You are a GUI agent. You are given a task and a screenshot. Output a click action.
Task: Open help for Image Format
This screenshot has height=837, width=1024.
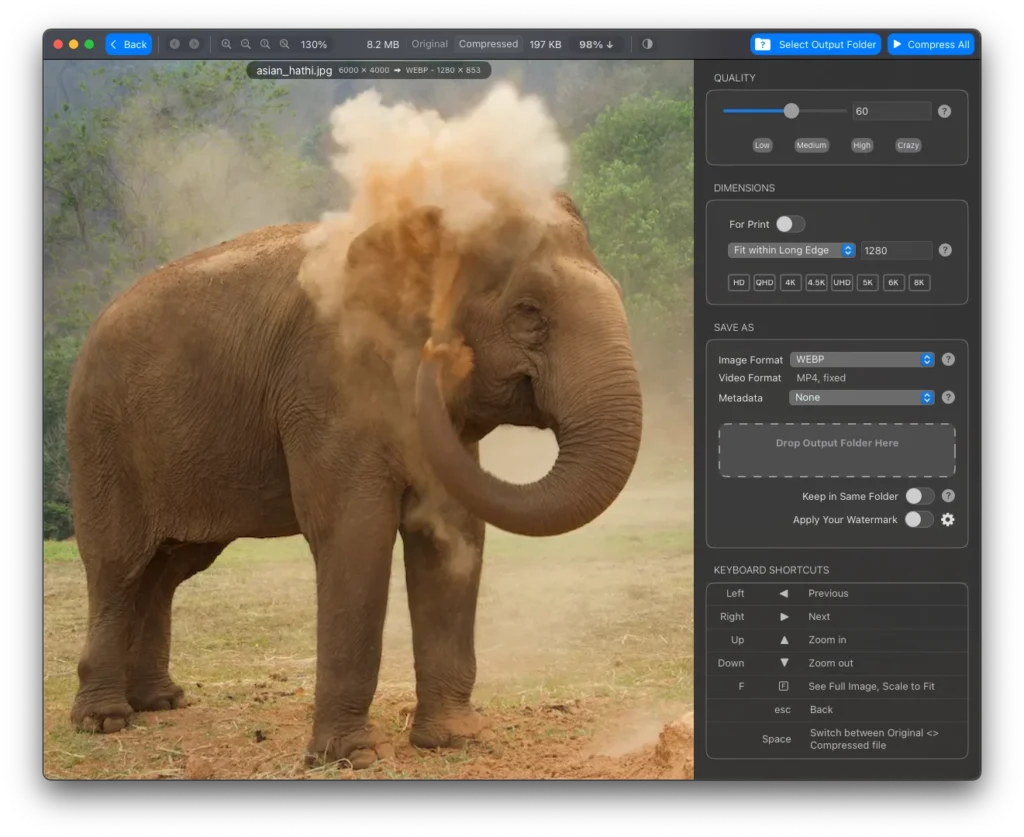[x=948, y=359]
